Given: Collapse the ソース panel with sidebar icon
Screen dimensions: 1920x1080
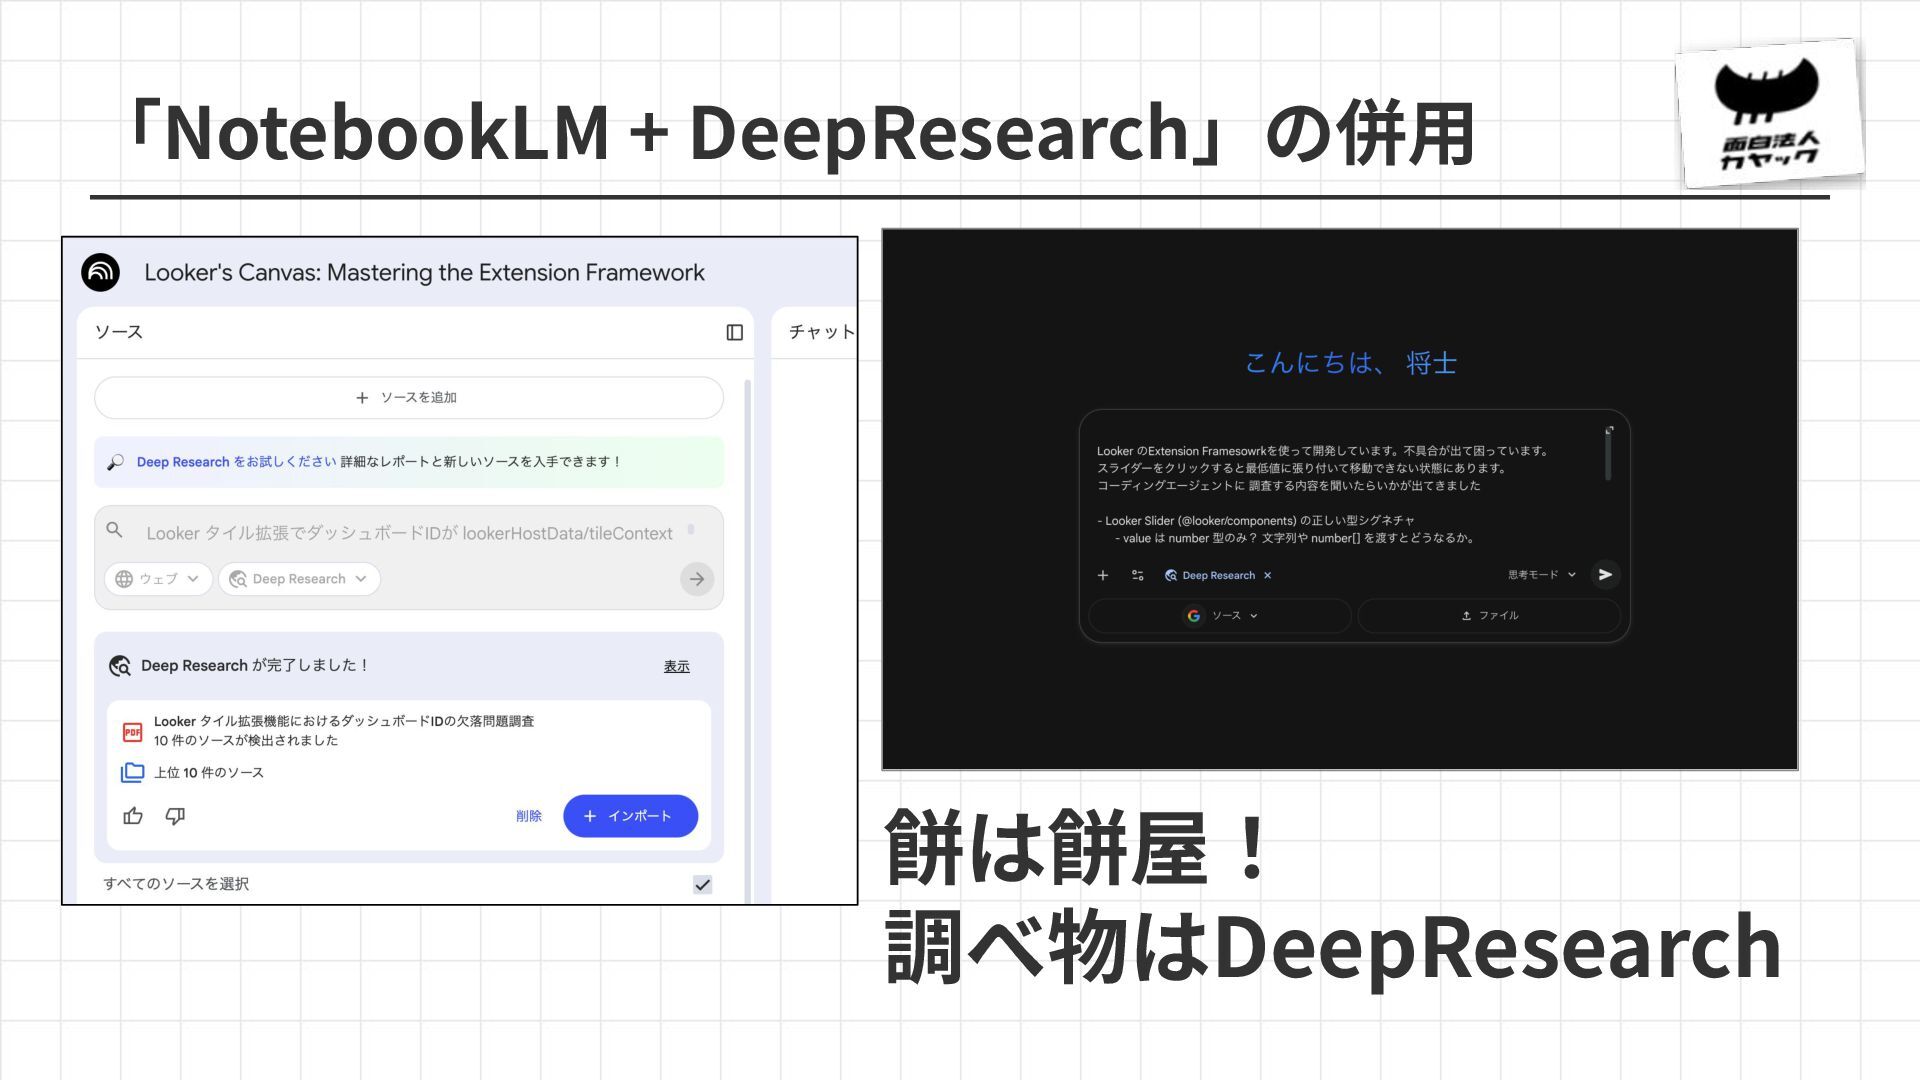Looking at the screenshot, I should pyautogui.click(x=734, y=332).
